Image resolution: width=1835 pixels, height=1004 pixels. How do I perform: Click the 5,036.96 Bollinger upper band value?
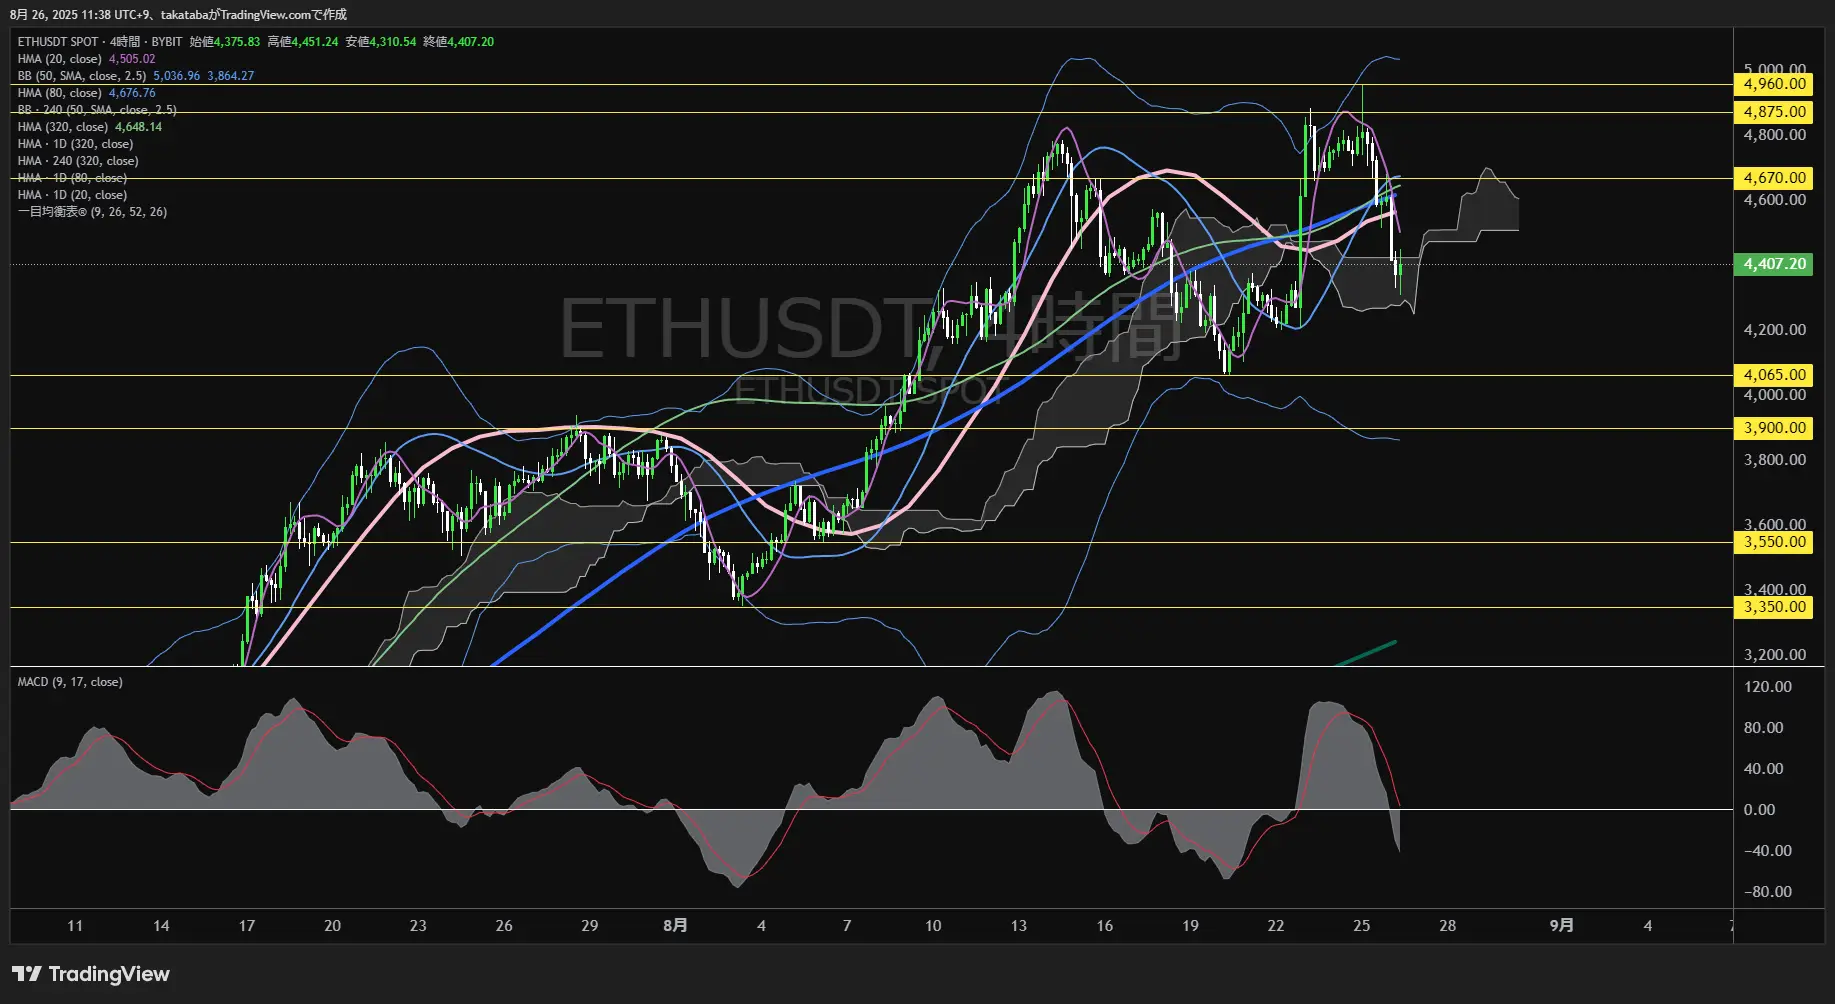[176, 76]
